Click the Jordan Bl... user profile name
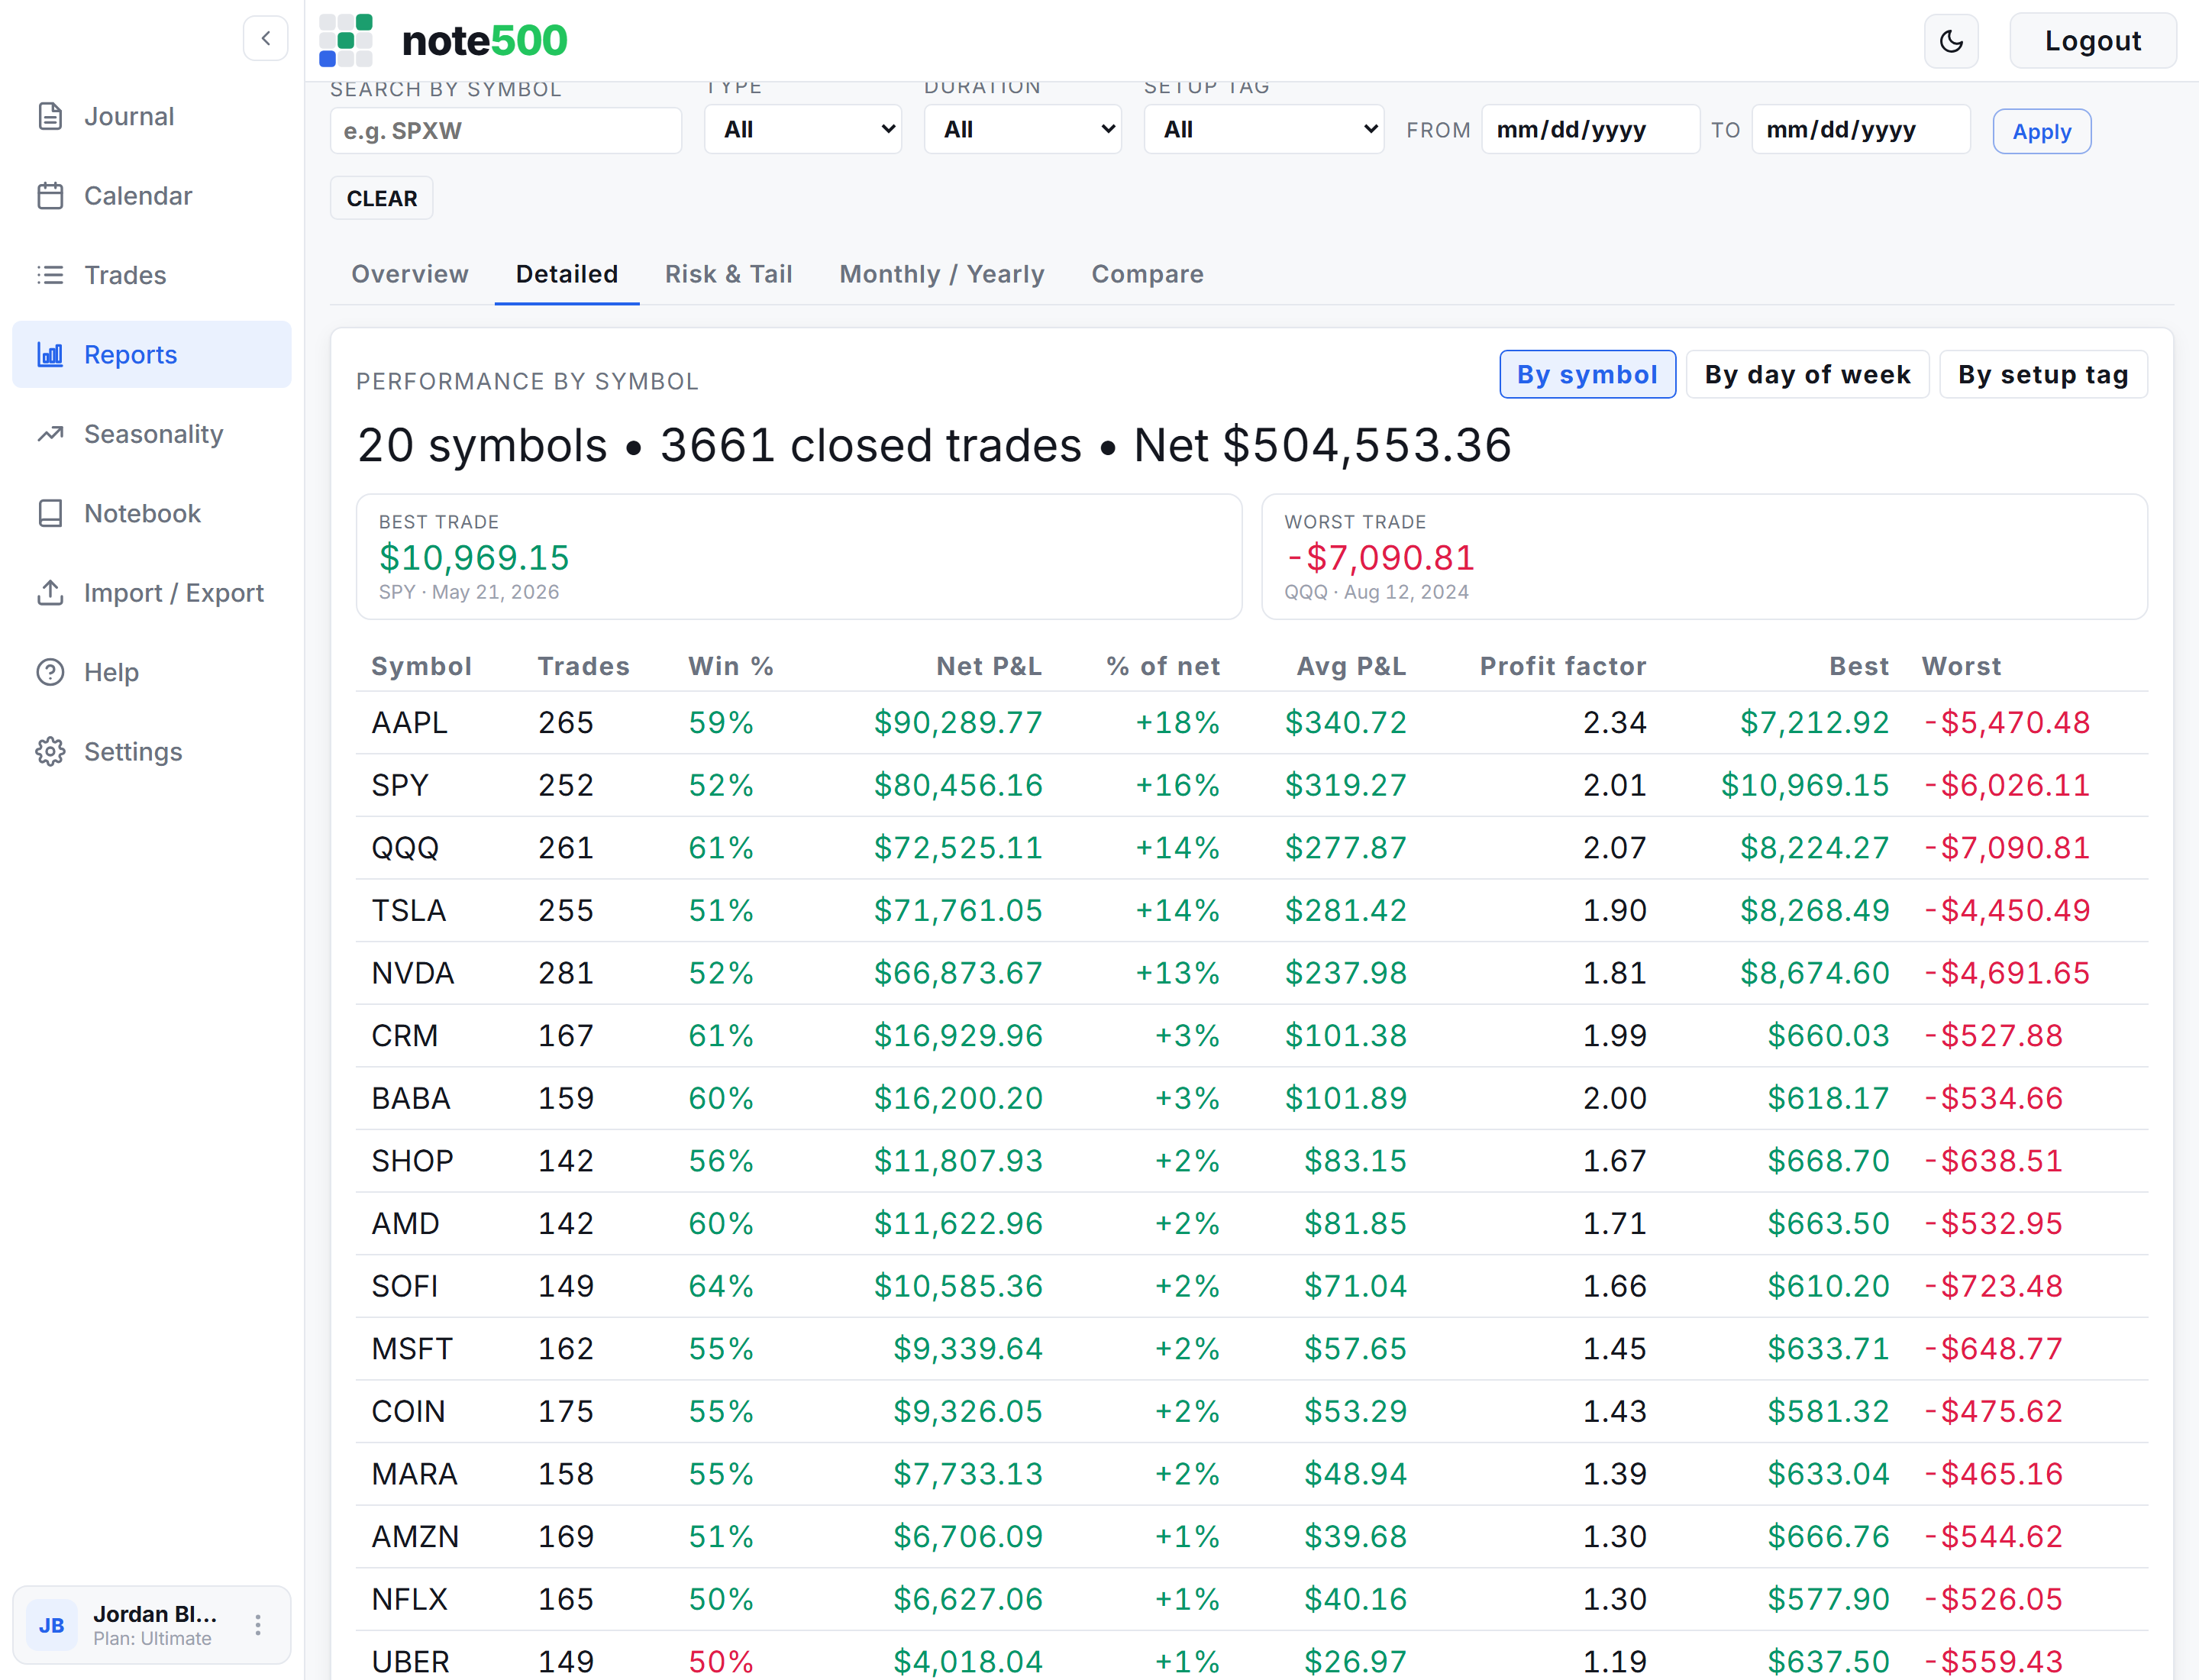2199x1680 pixels. (155, 1614)
